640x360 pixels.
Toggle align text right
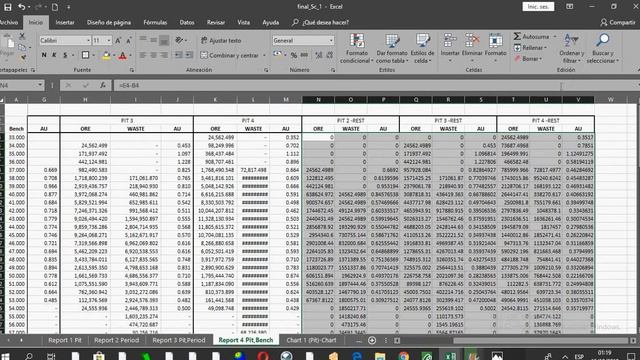point(164,55)
